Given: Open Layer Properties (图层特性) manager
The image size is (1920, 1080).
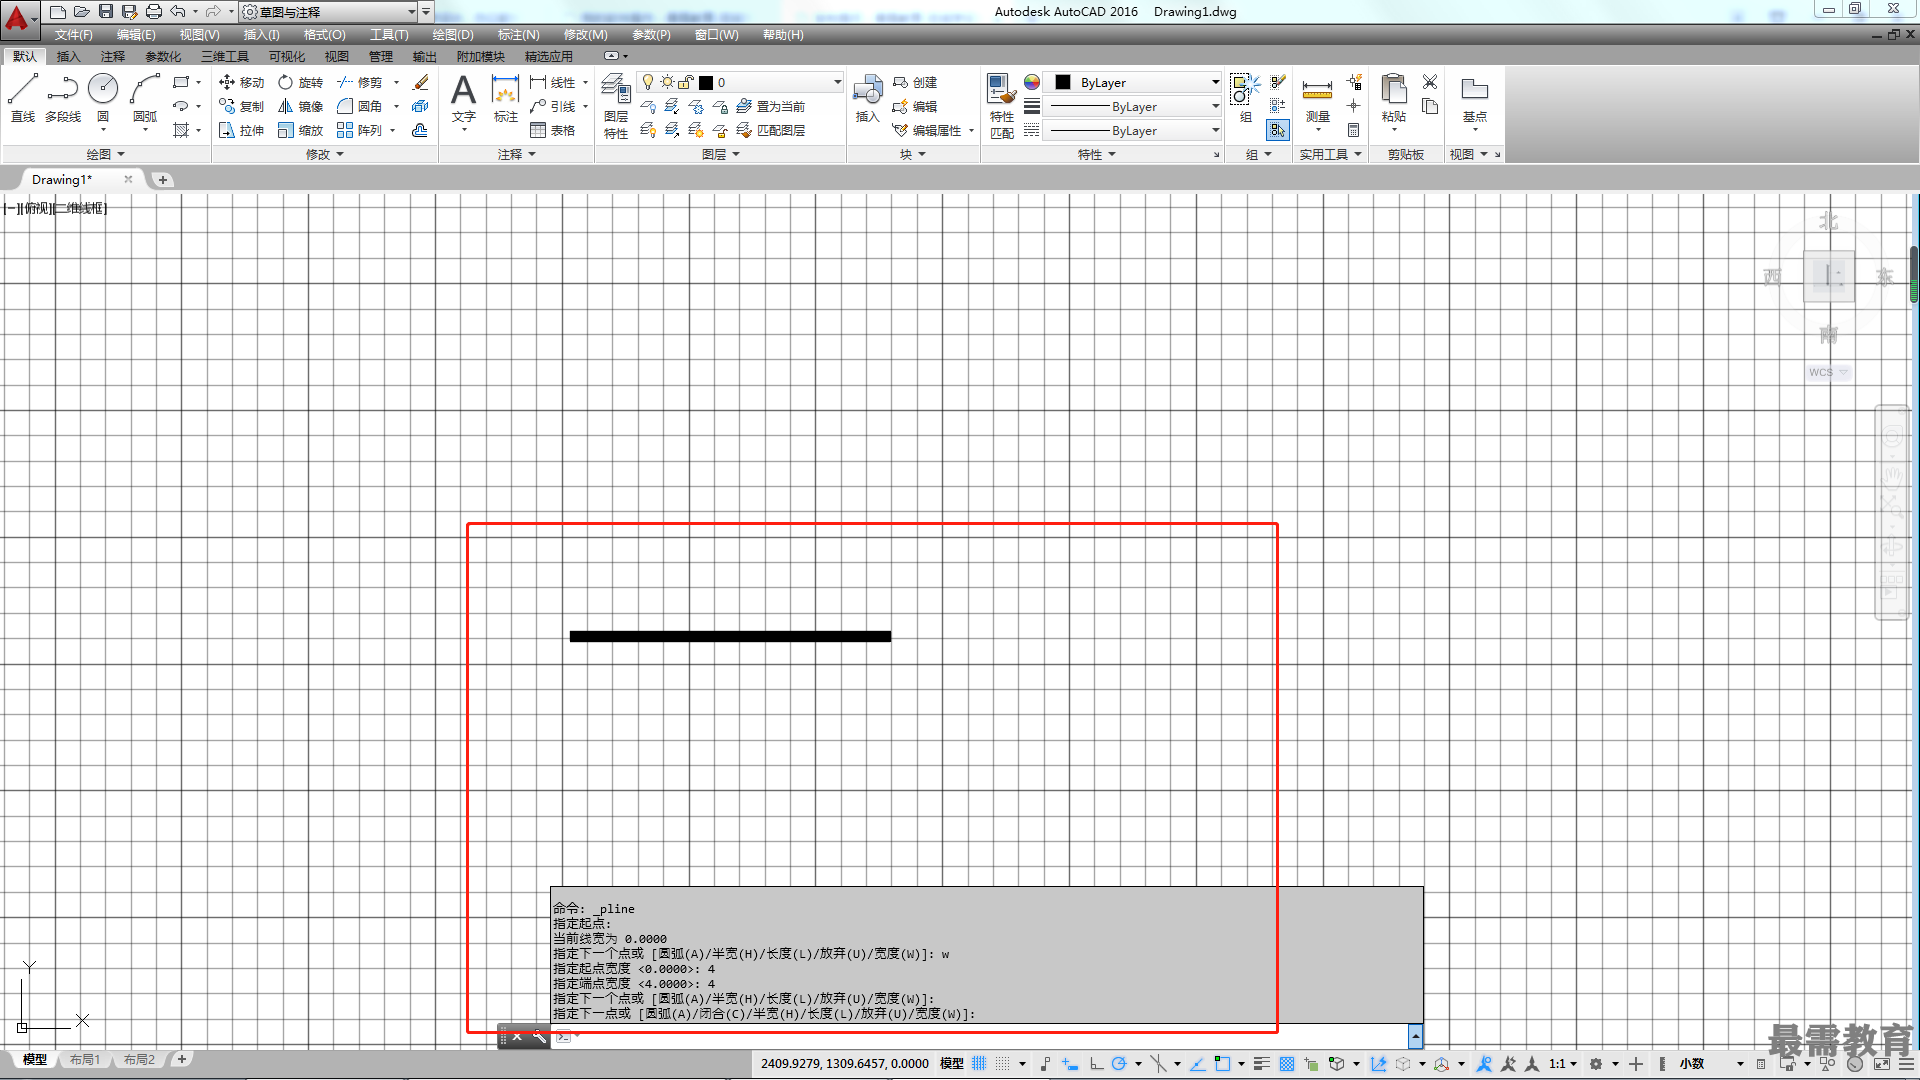Looking at the screenshot, I should click(616, 106).
